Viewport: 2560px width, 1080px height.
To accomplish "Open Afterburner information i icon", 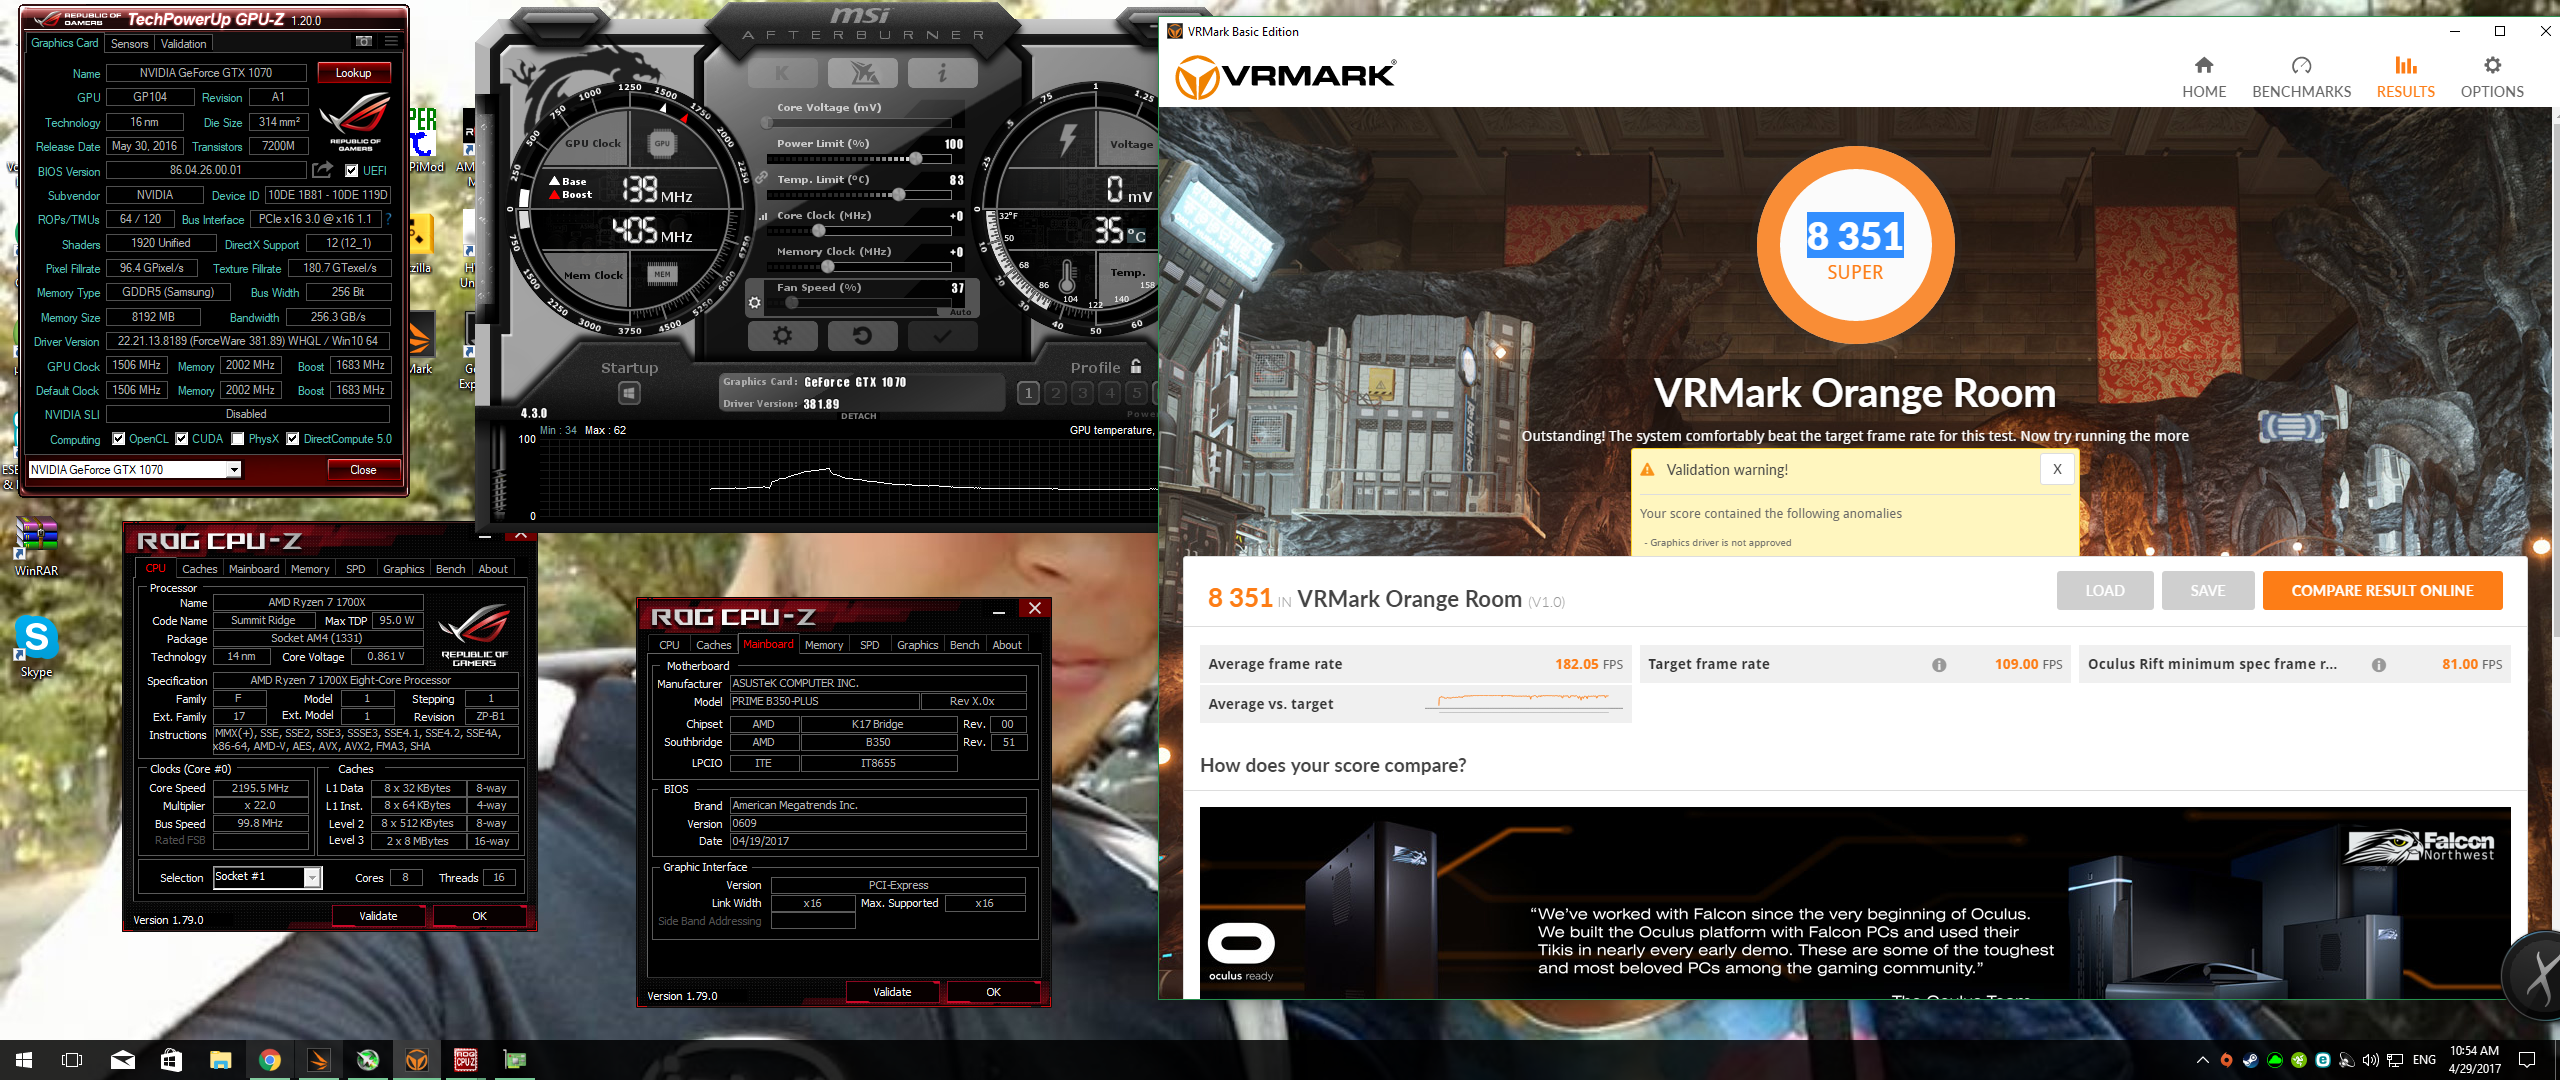I will click(942, 73).
